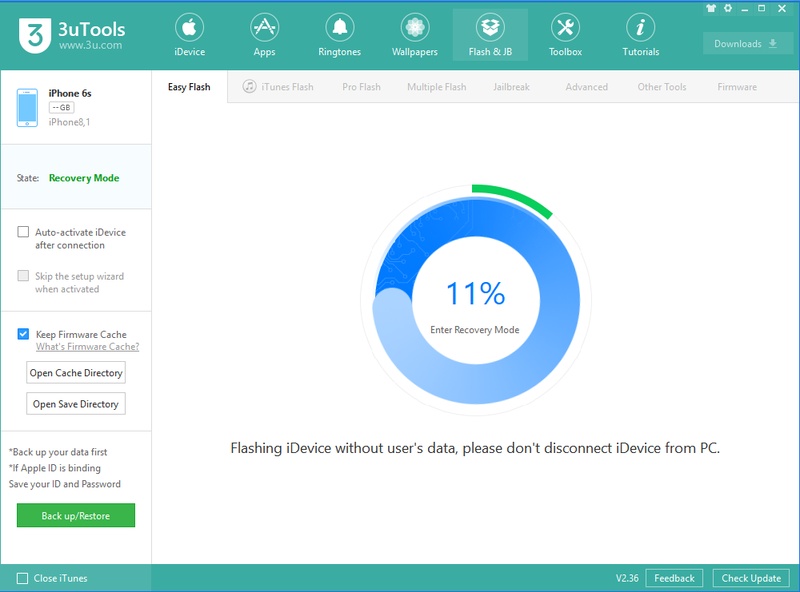800x592 pixels.
Task: Open the Apps section
Action: (x=264, y=36)
